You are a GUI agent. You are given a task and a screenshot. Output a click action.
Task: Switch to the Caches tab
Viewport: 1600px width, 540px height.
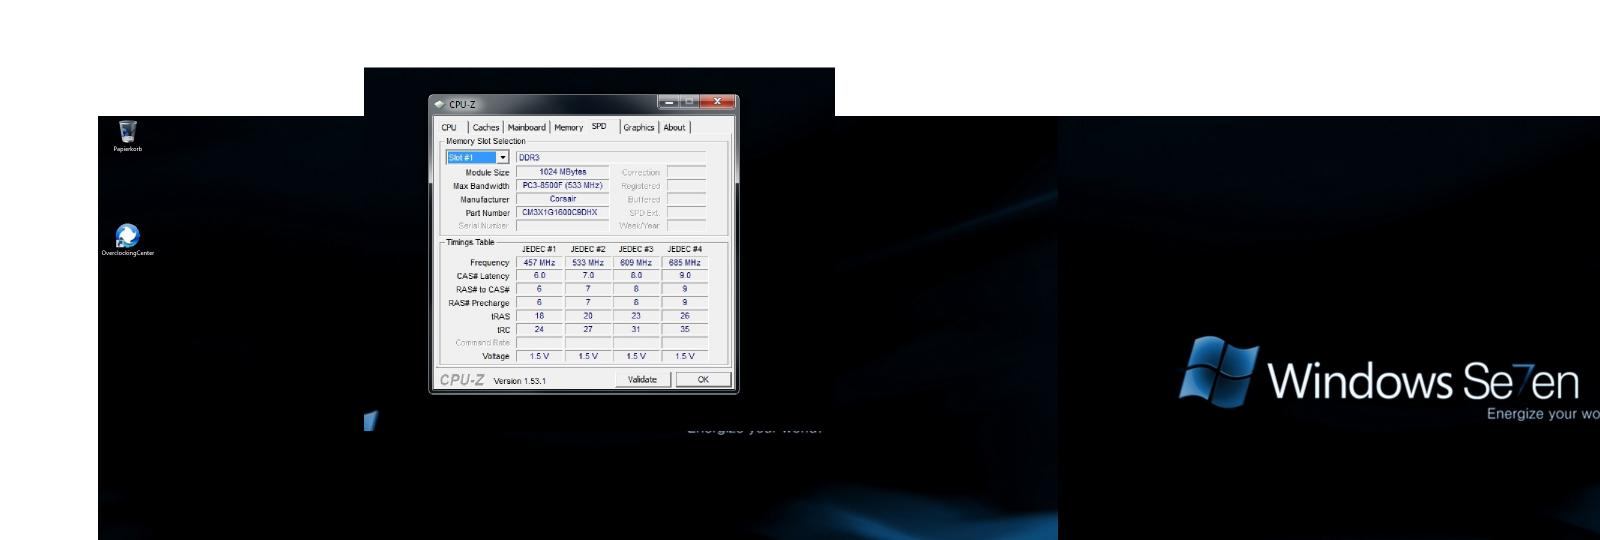(x=486, y=127)
